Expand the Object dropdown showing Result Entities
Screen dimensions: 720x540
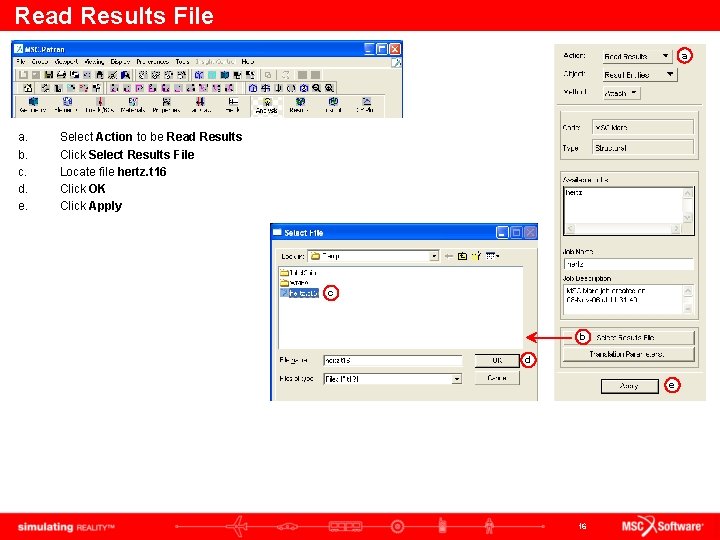click(x=640, y=74)
